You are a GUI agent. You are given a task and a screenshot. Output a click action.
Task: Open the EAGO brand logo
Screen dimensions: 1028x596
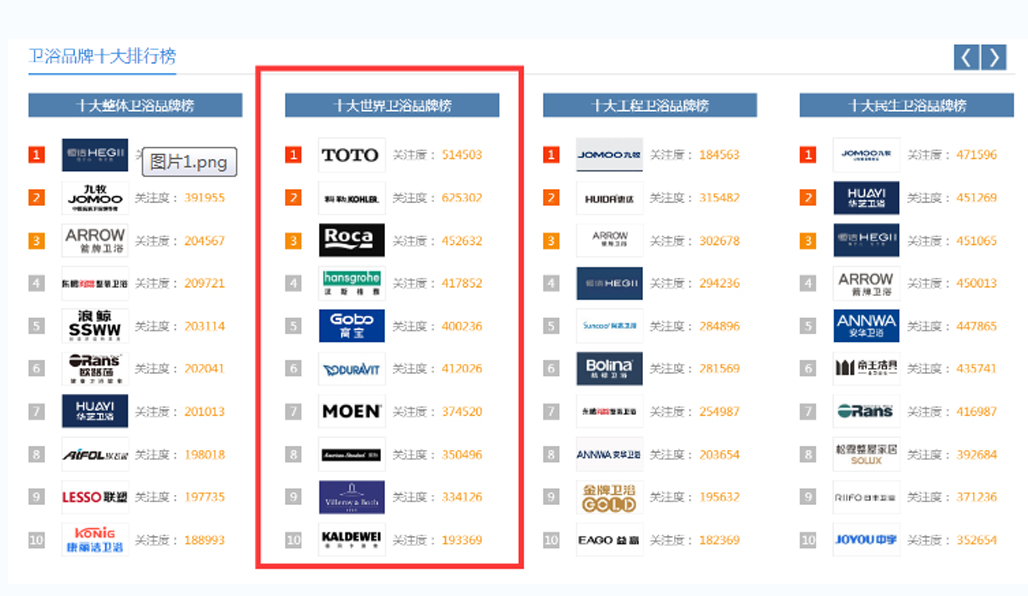609,540
